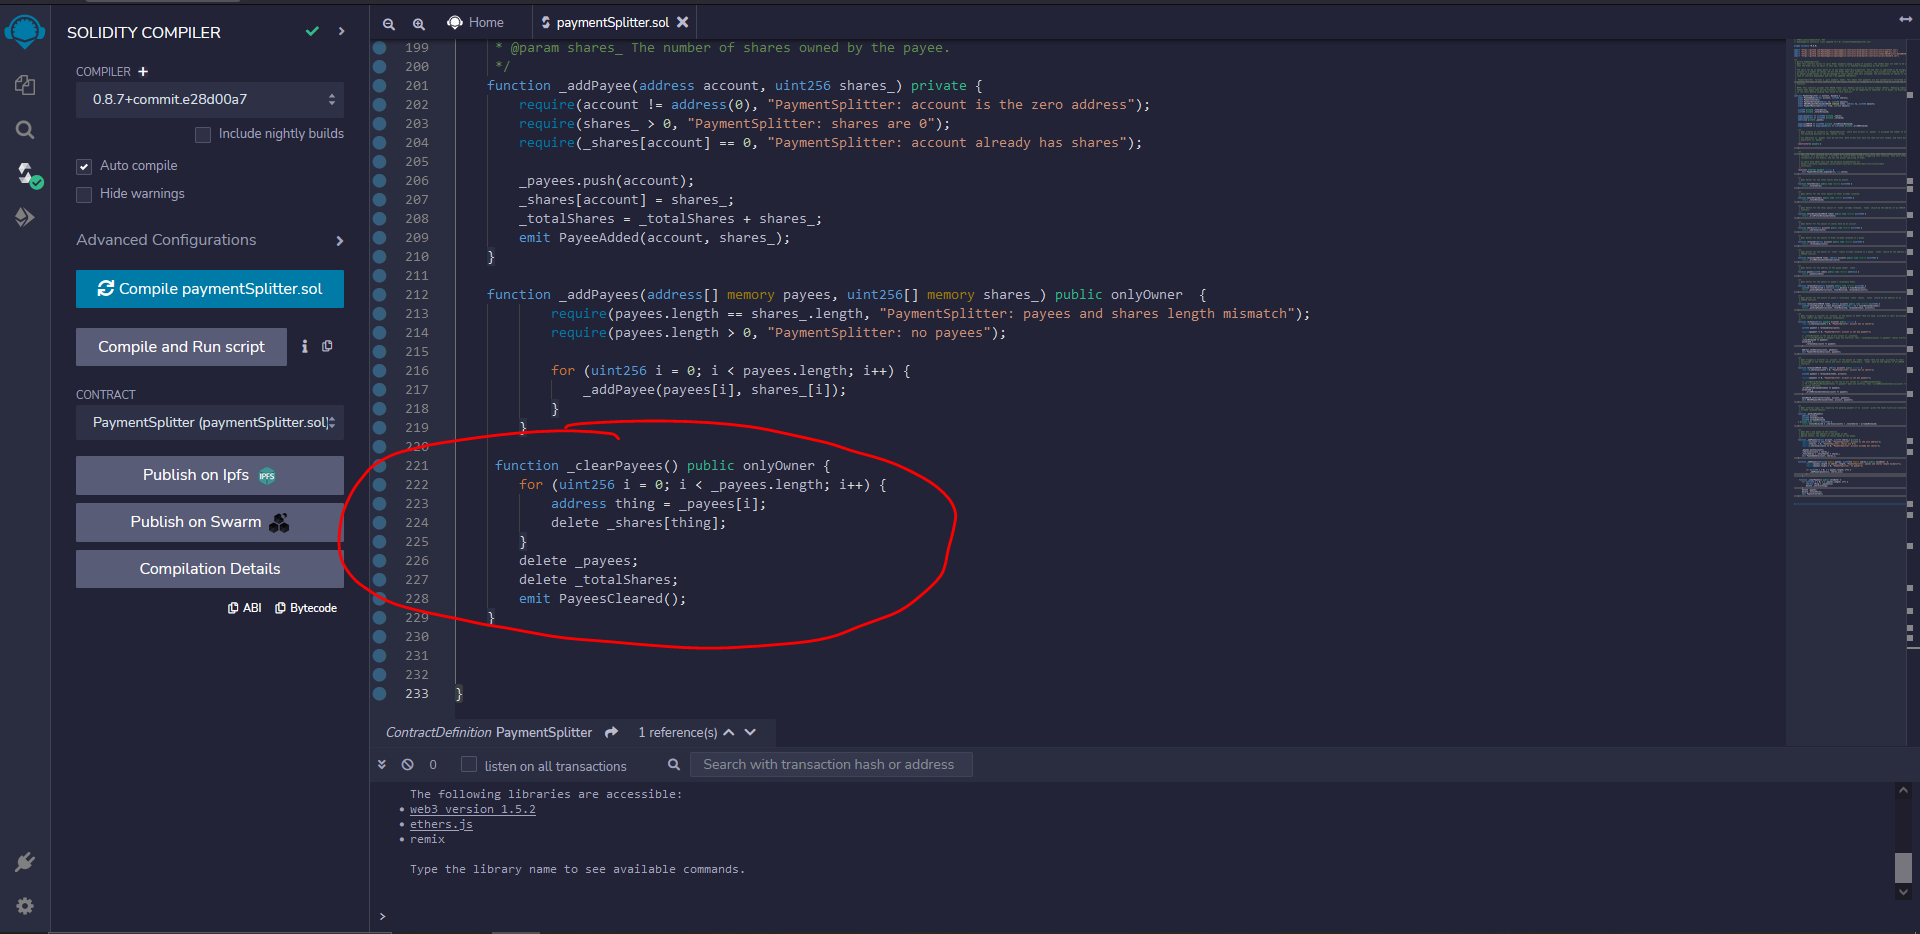Collapse the terminal with double chevron
Screen dimensions: 1920x934
point(382,765)
